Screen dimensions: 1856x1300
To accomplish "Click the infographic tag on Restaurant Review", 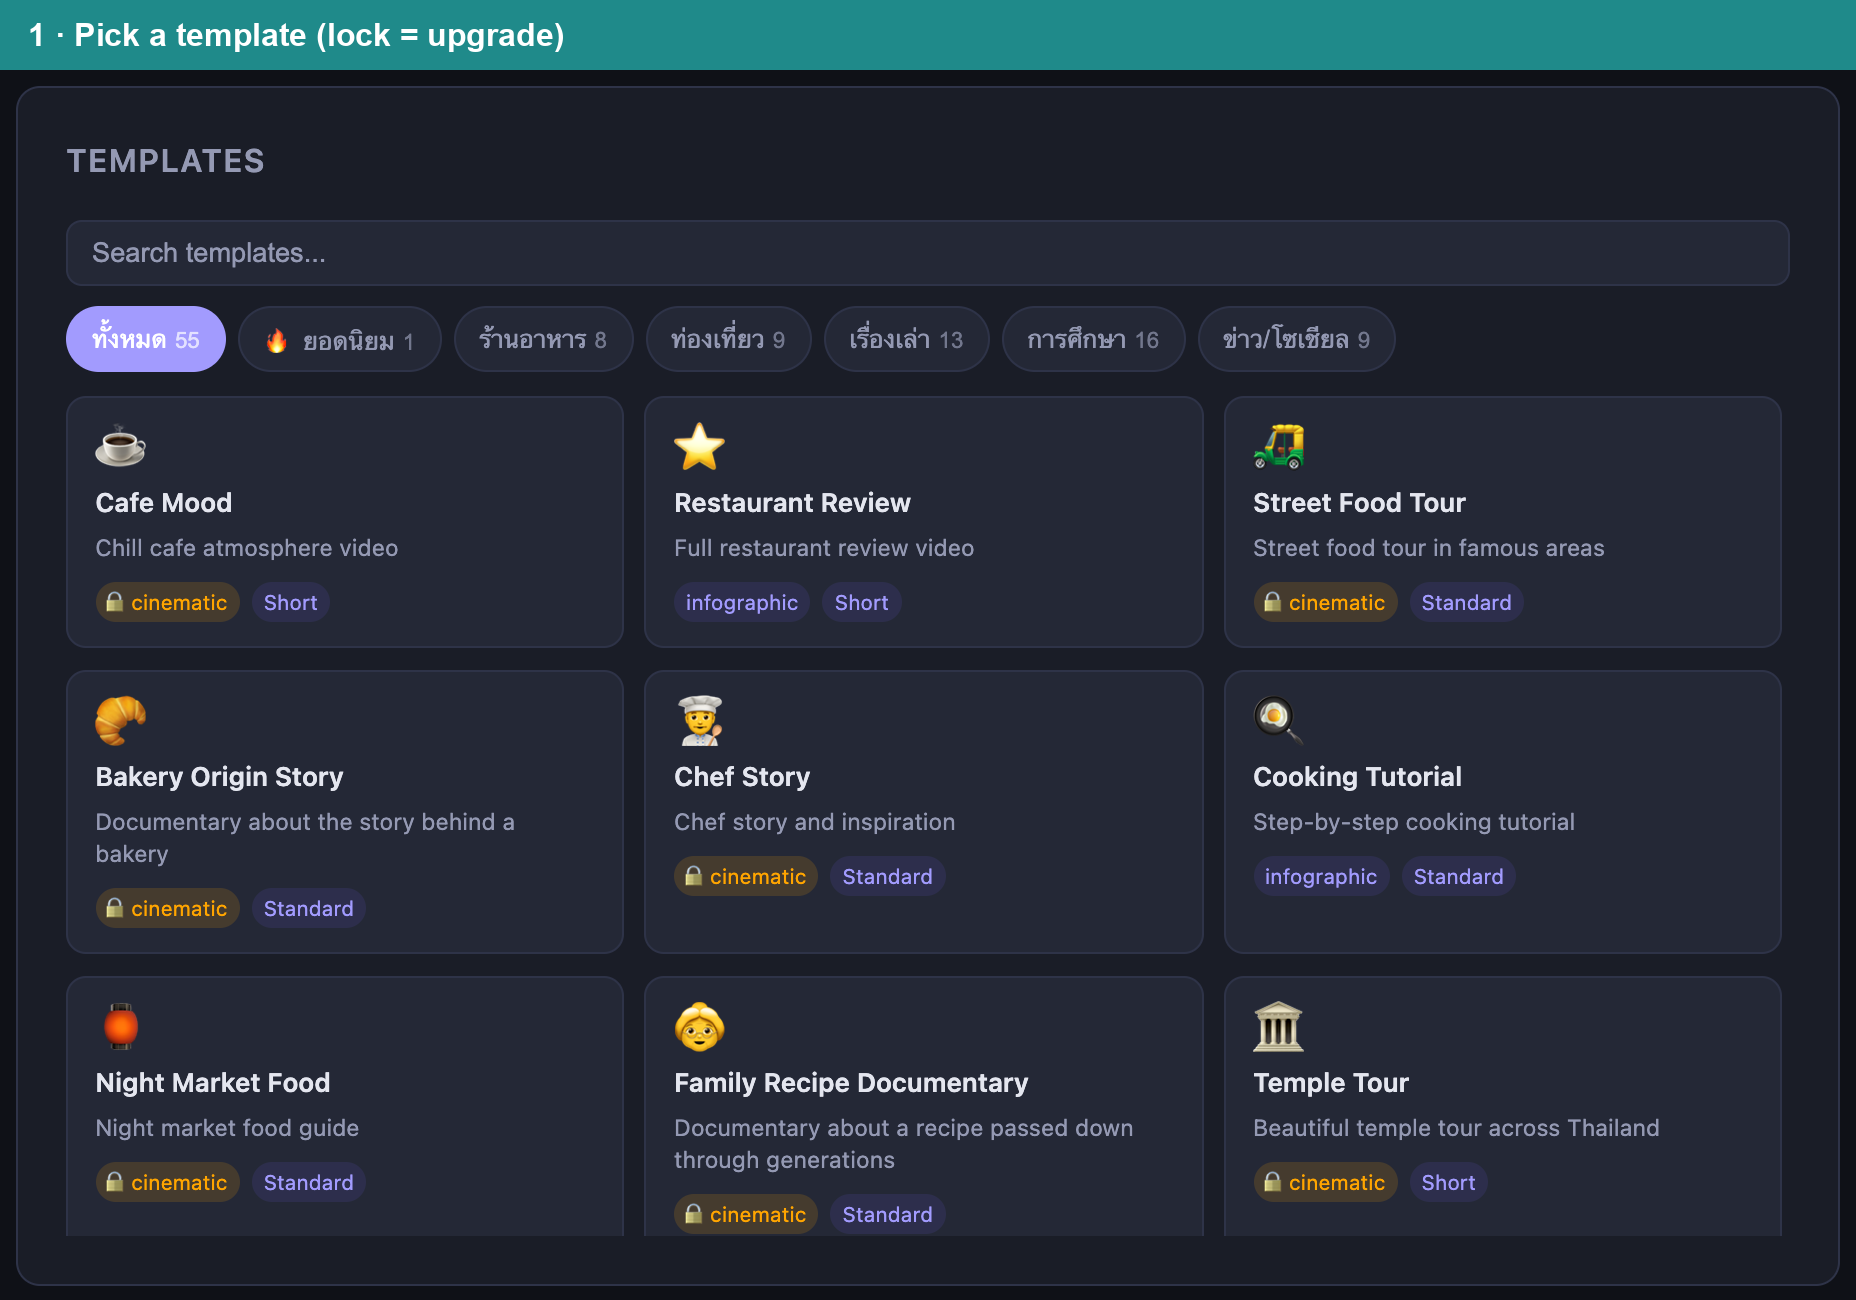I will tap(742, 602).
